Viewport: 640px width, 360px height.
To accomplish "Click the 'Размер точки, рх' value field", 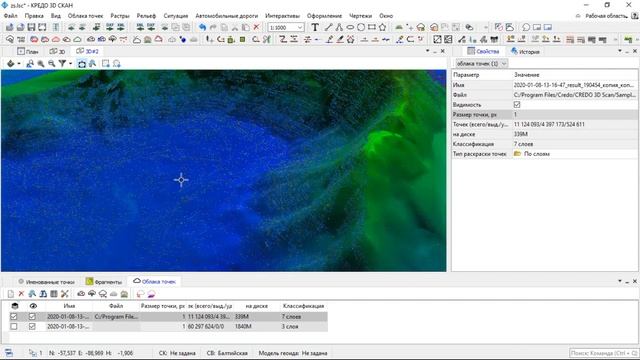I will click(x=575, y=115).
